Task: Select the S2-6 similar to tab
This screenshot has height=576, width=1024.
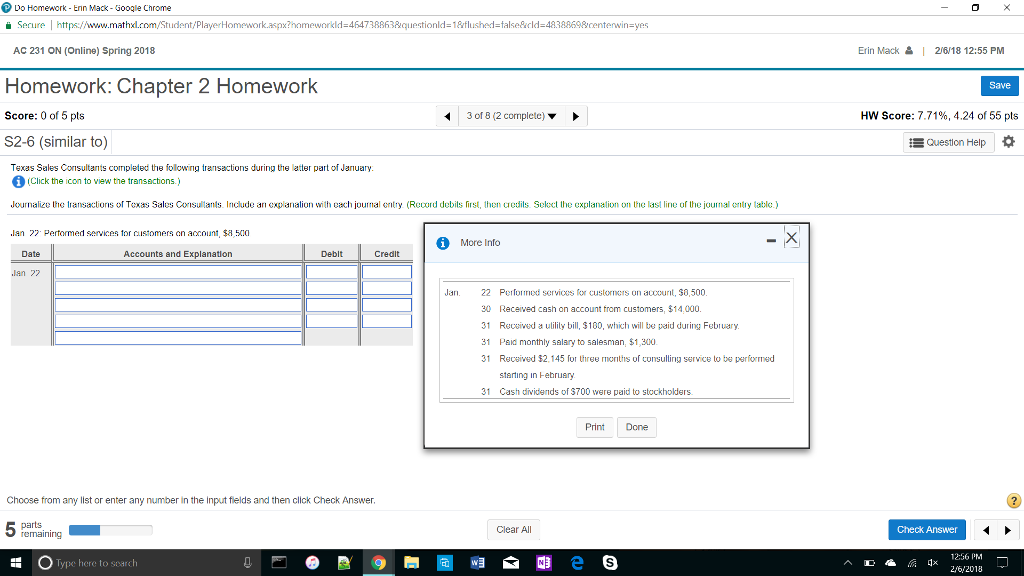Action: 53,142
